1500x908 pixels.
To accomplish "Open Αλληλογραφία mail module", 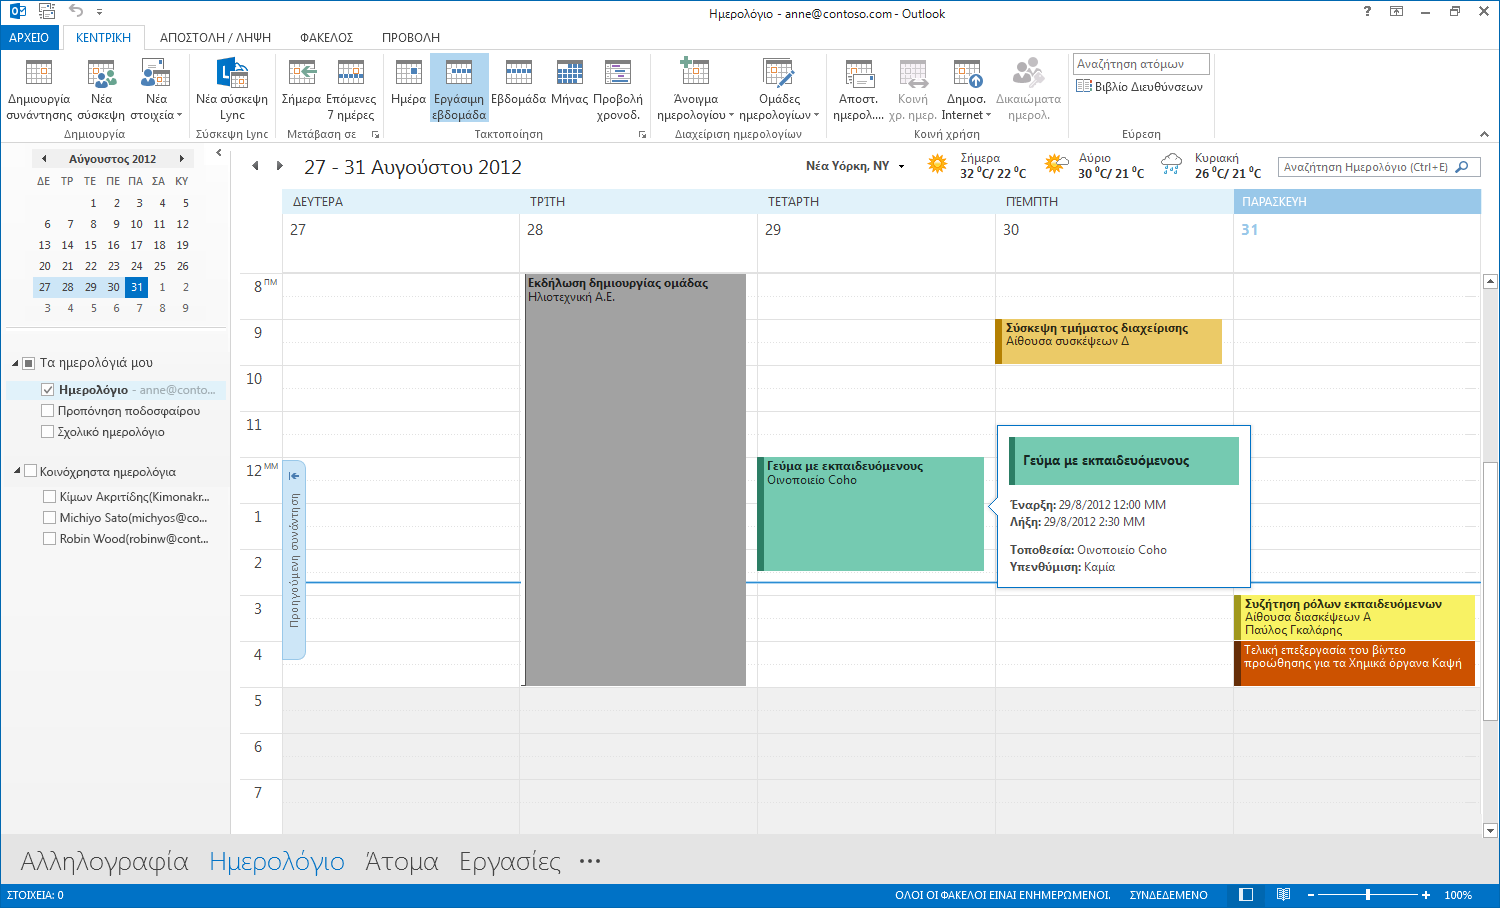I will tap(104, 861).
